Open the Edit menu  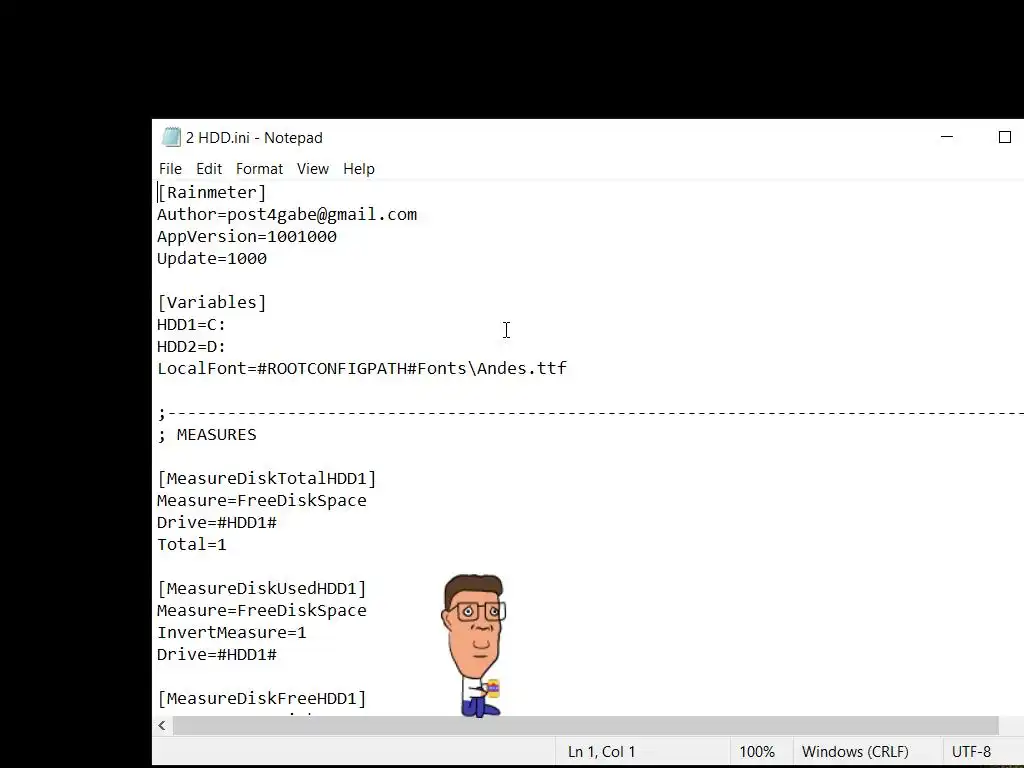(x=209, y=168)
